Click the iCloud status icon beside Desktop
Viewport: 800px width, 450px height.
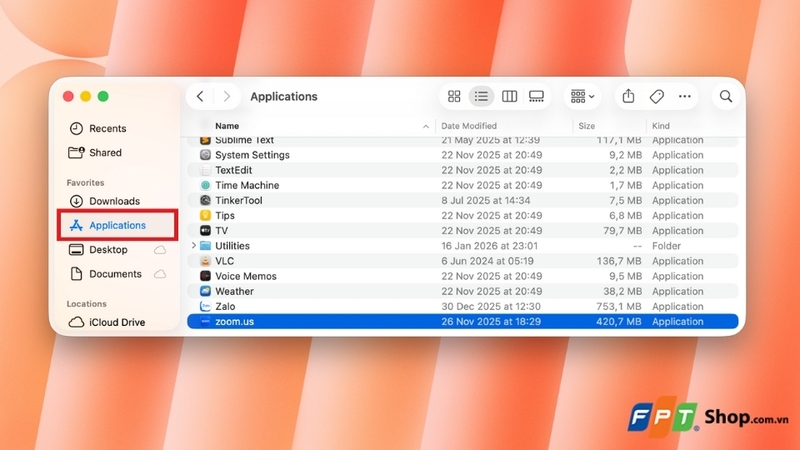coord(160,250)
